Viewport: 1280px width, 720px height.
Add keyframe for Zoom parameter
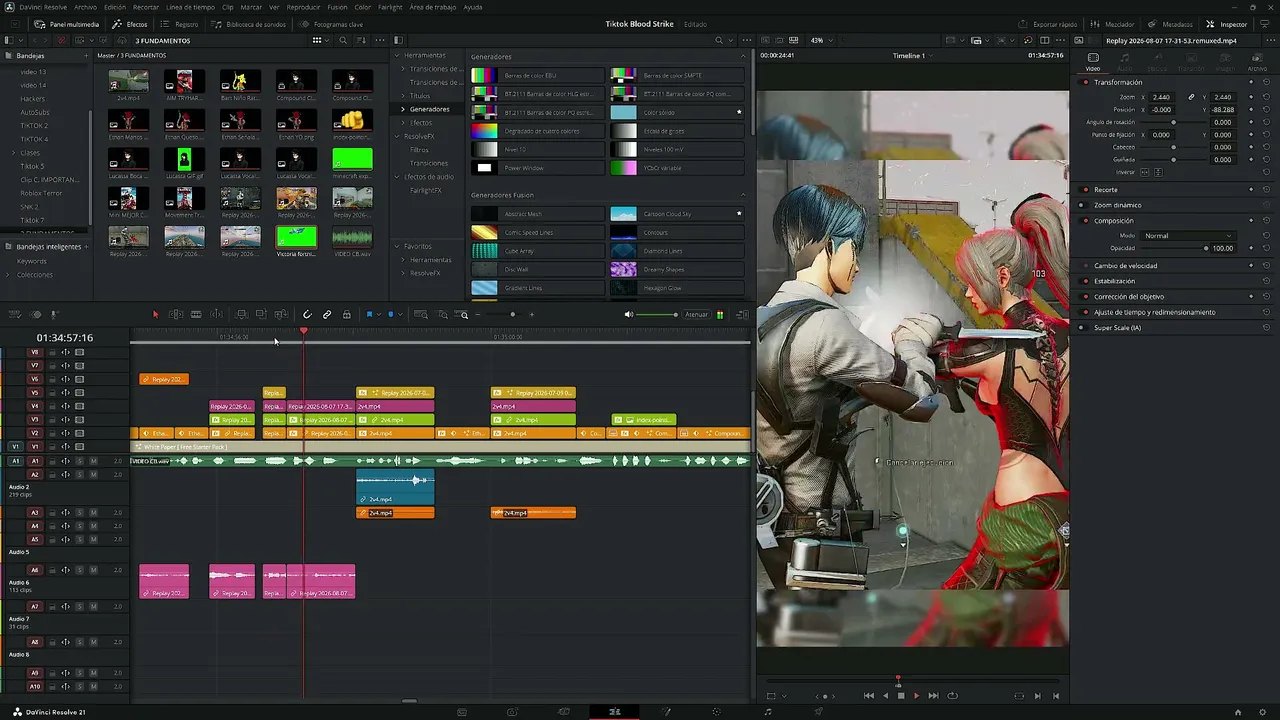click(x=1251, y=97)
